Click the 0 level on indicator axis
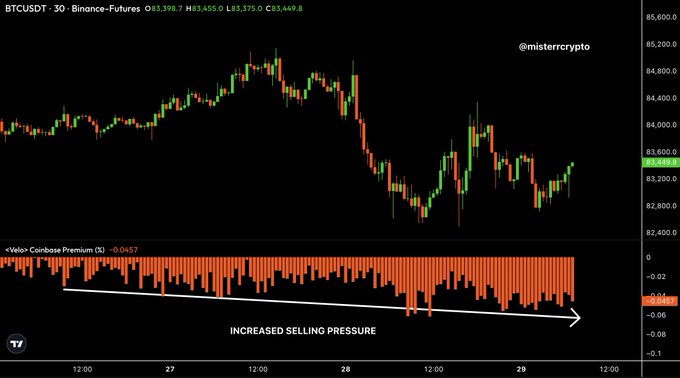 click(x=648, y=257)
